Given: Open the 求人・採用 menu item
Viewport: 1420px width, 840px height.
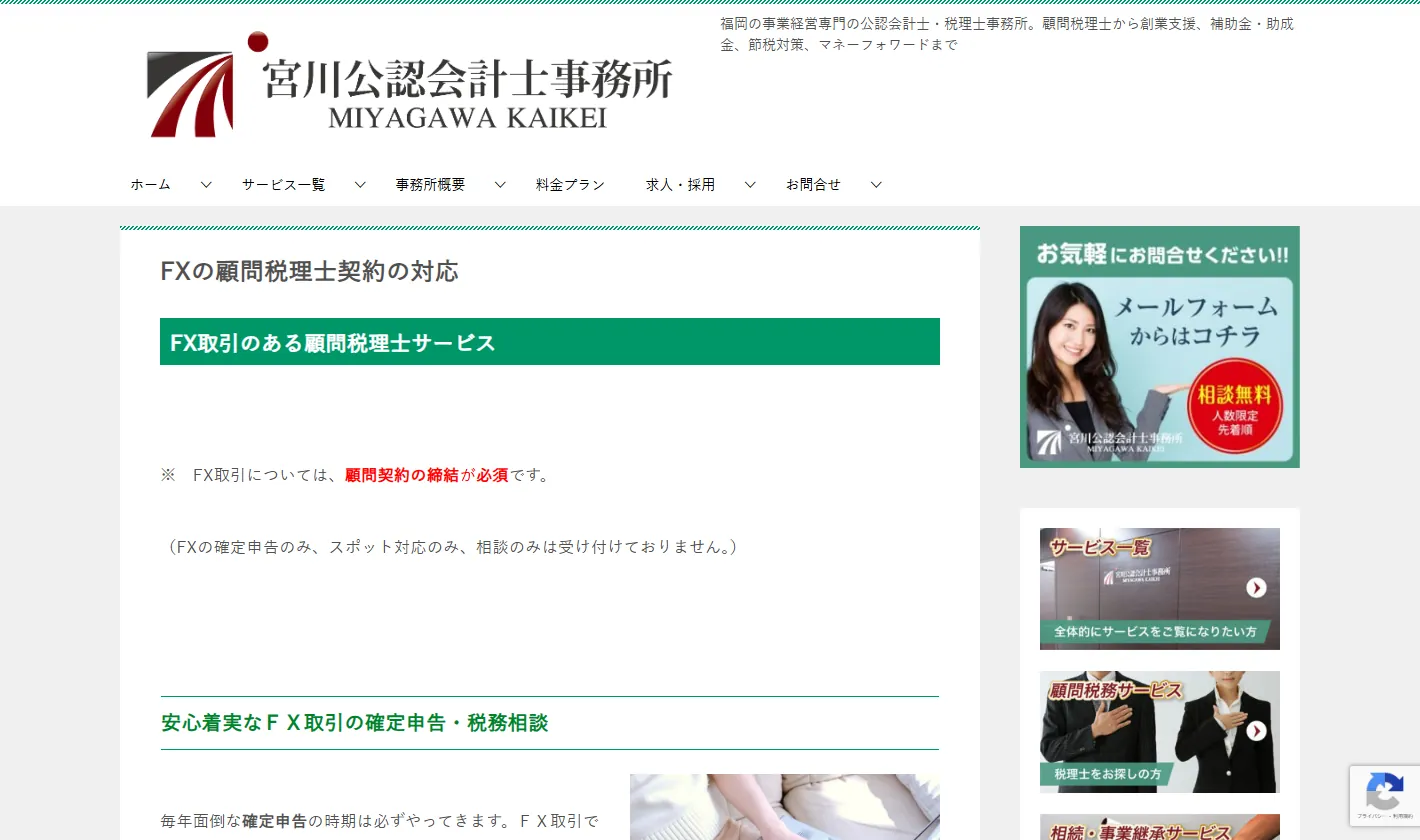Looking at the screenshot, I should 680,185.
